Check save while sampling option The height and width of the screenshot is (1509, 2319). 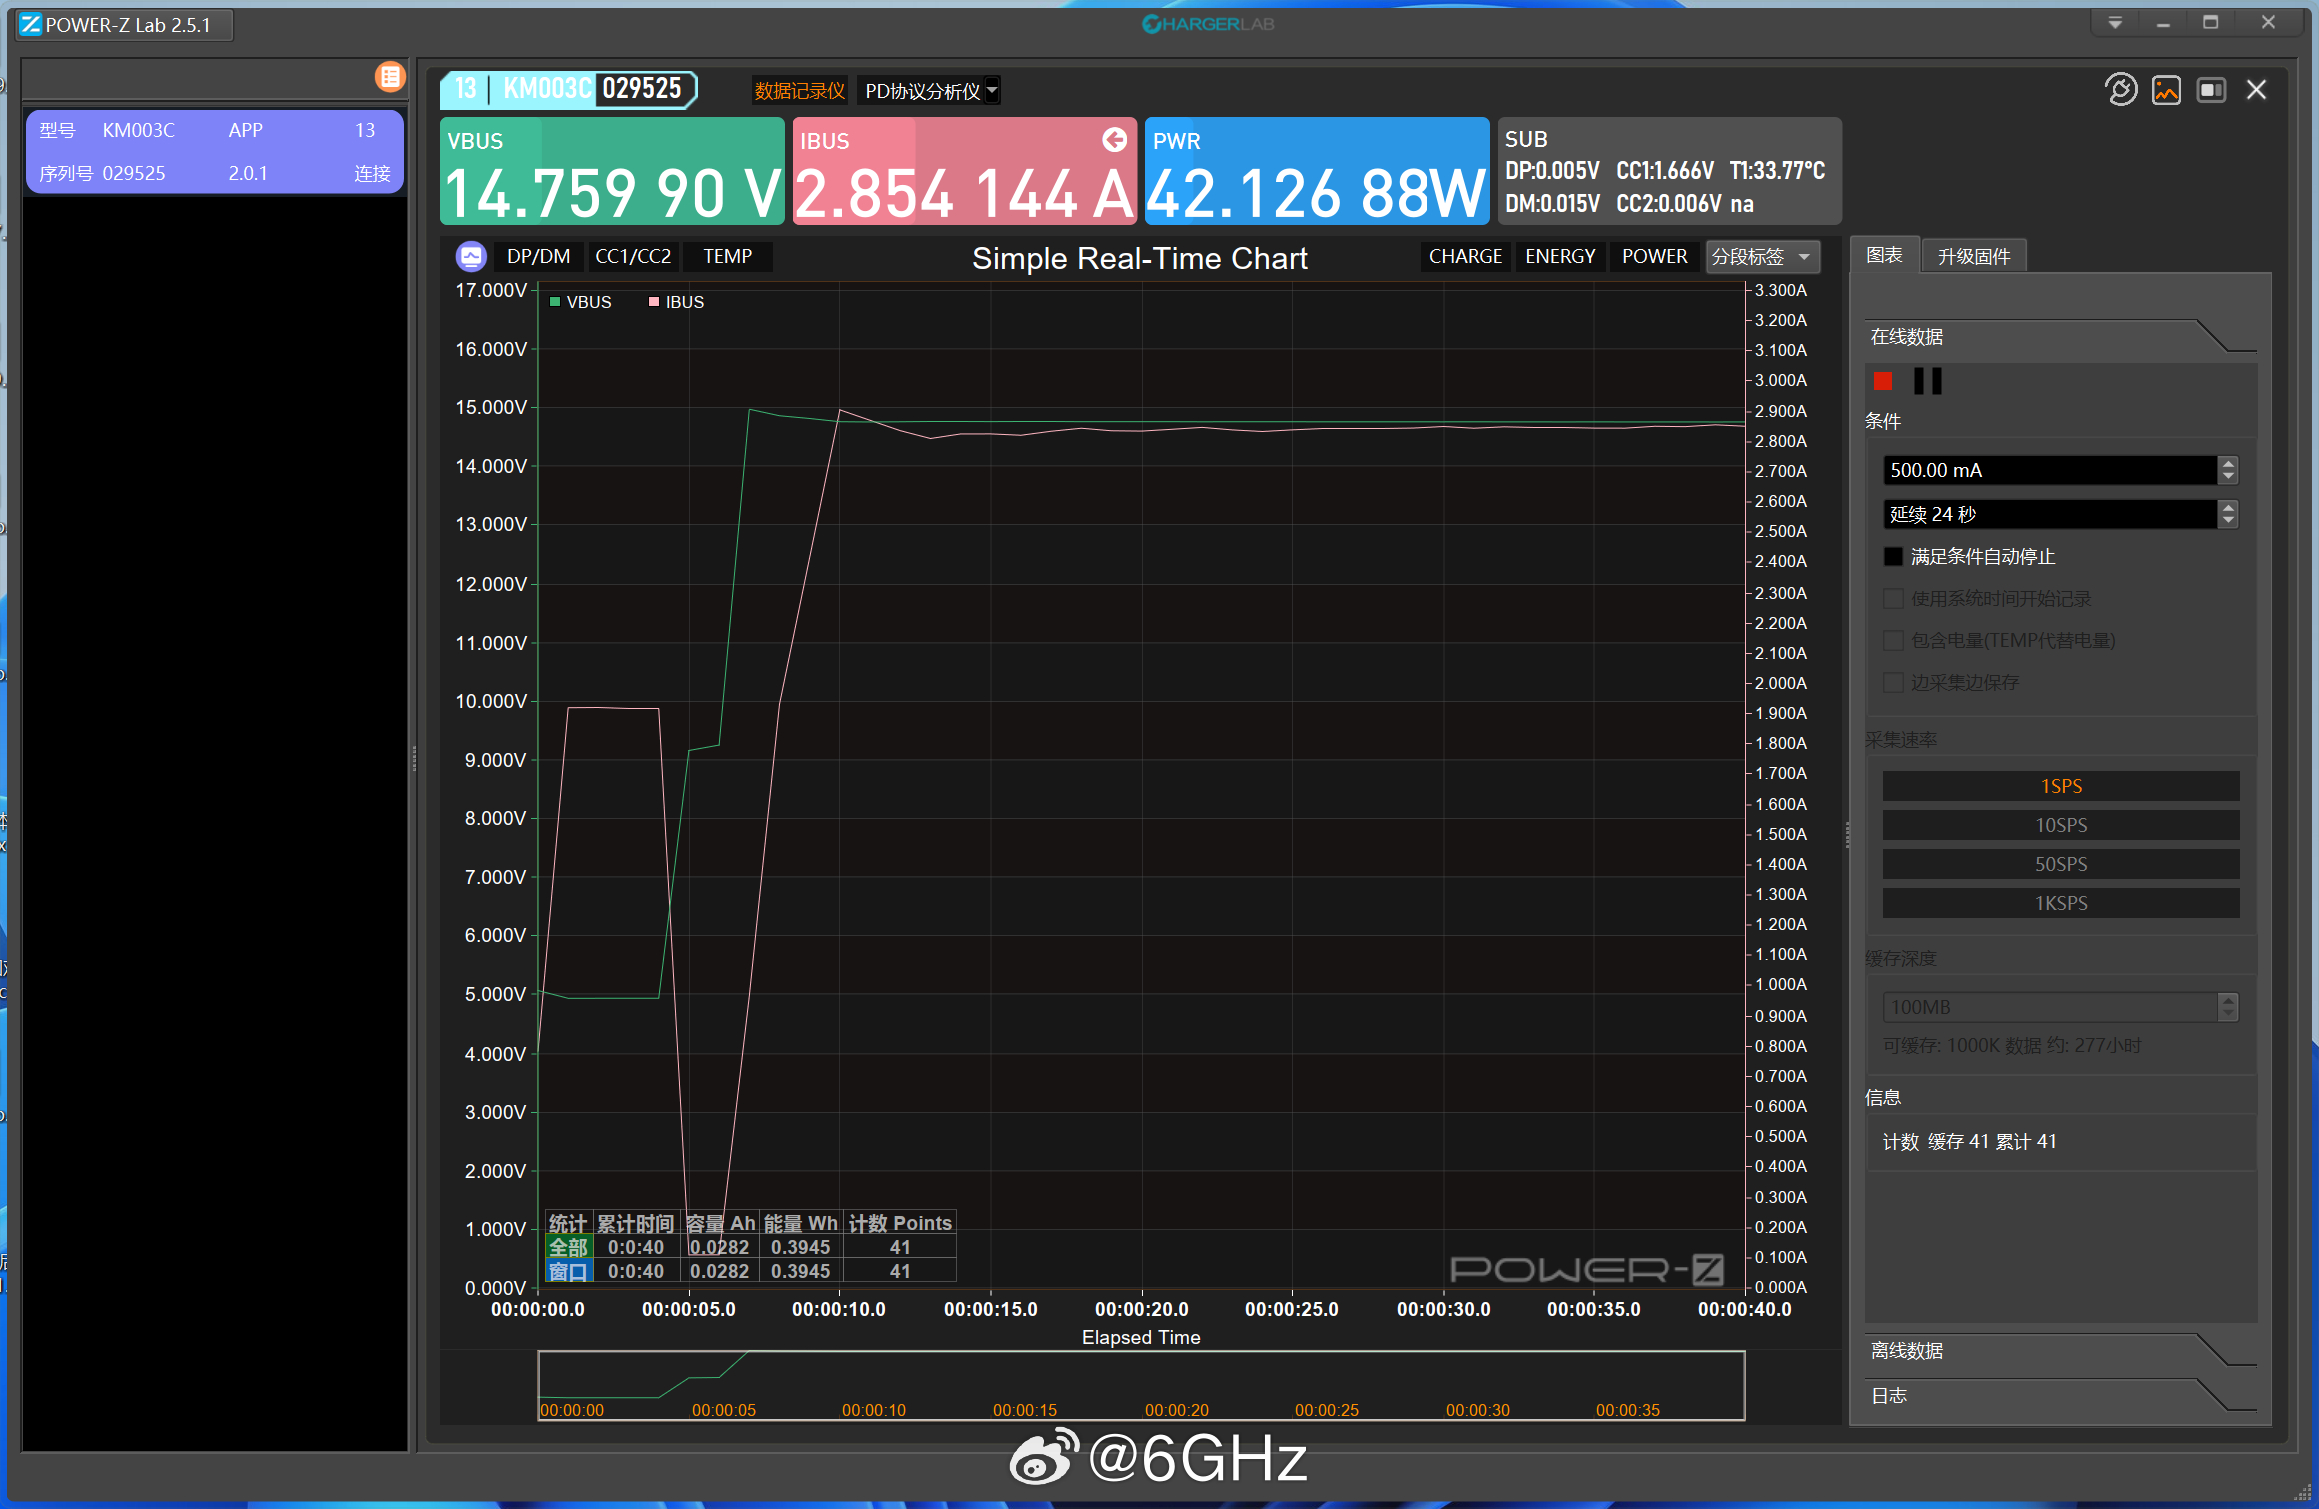pyautogui.click(x=1893, y=683)
